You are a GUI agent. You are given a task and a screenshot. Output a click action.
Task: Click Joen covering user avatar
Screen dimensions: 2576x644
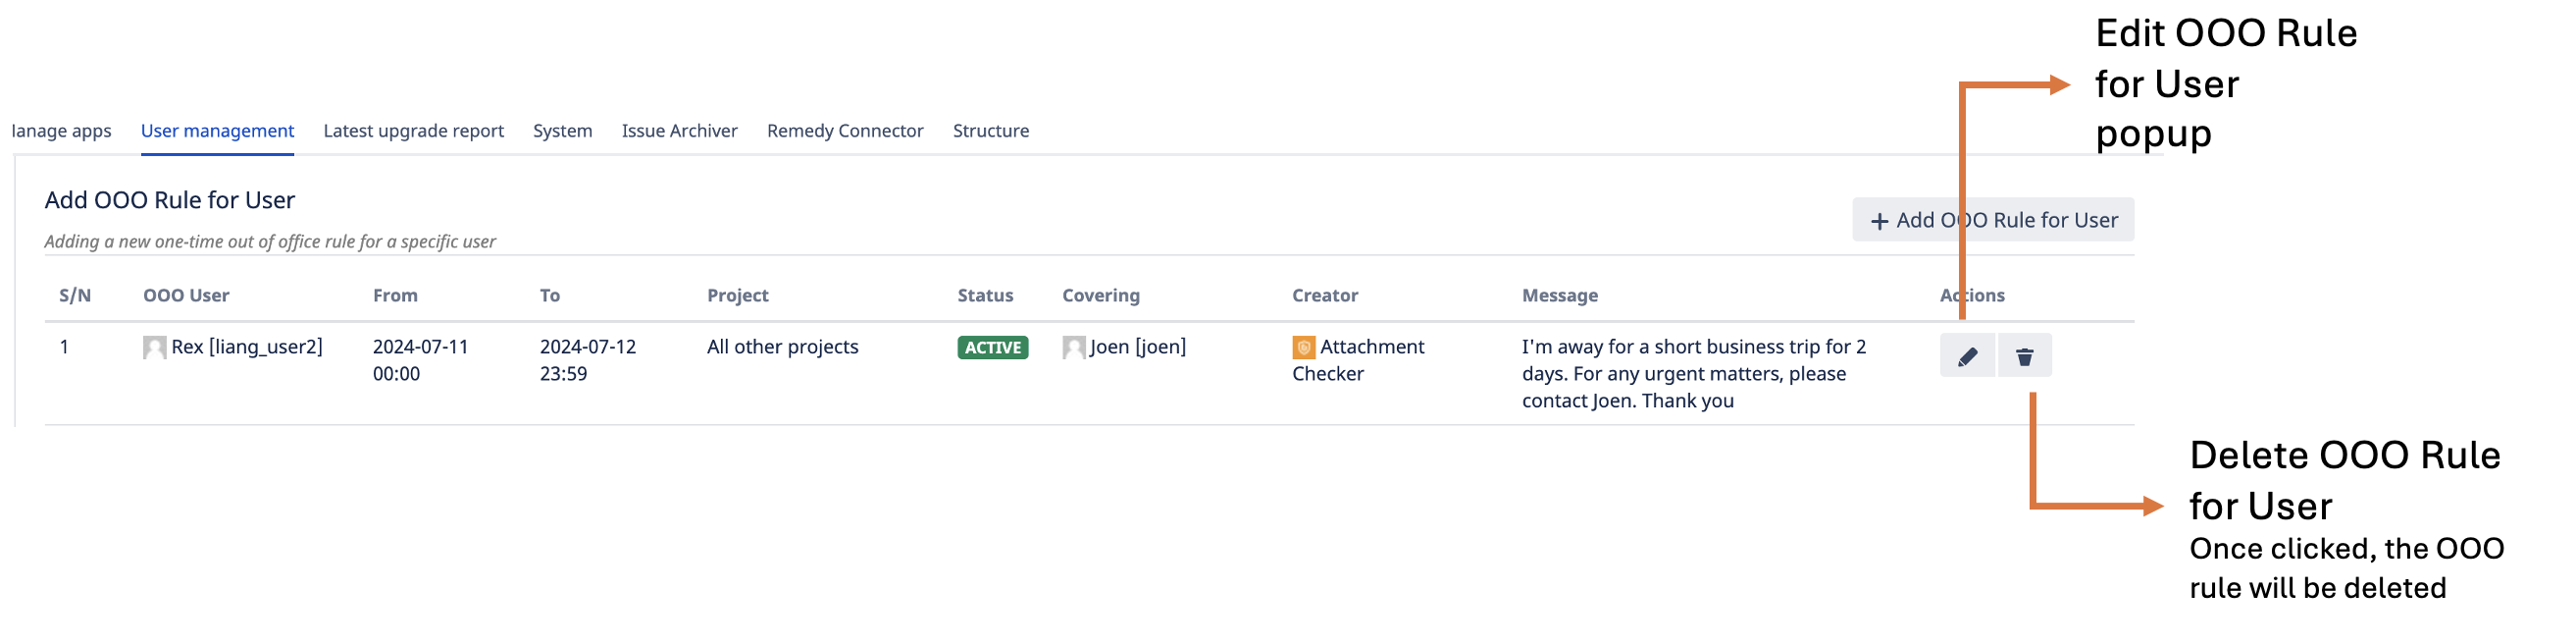coord(1073,347)
